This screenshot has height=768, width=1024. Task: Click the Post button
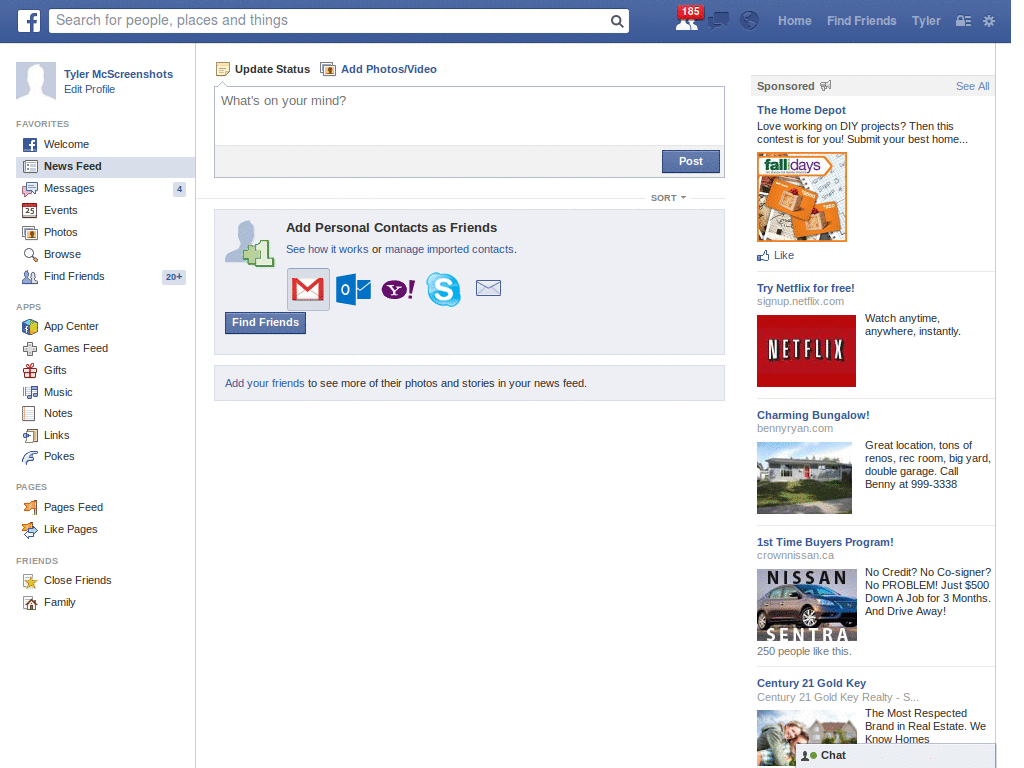click(x=690, y=161)
